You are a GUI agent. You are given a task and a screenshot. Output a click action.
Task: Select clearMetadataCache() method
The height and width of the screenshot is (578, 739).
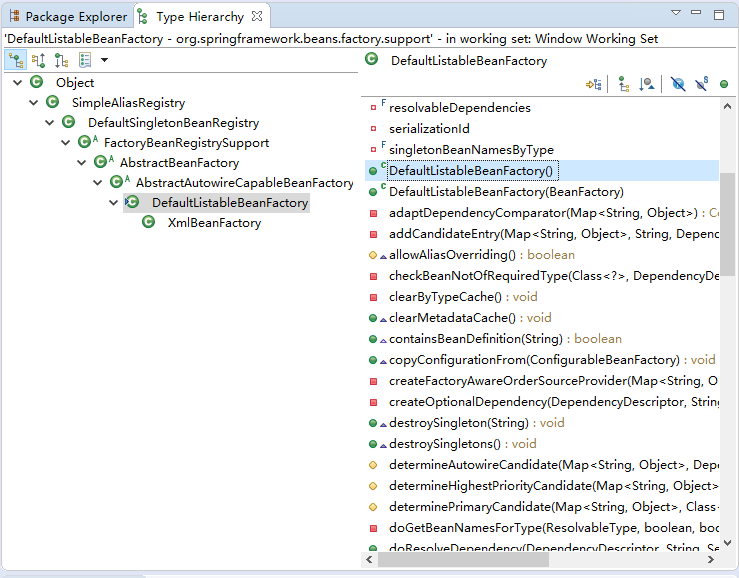[x=470, y=318]
